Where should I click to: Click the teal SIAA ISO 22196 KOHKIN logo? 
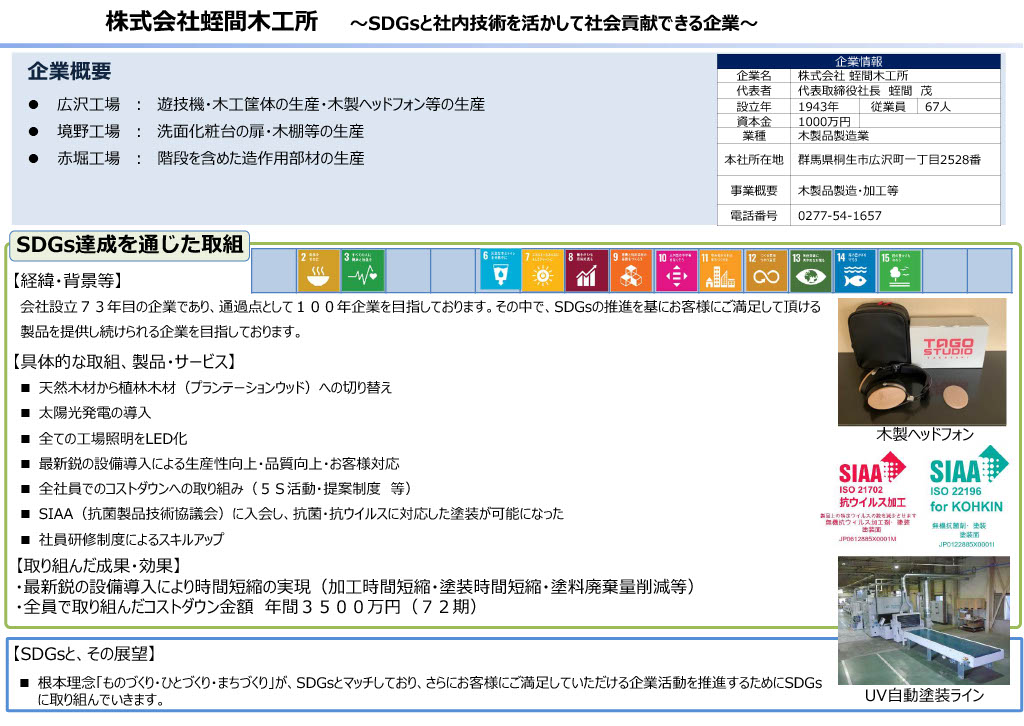[x=966, y=497]
